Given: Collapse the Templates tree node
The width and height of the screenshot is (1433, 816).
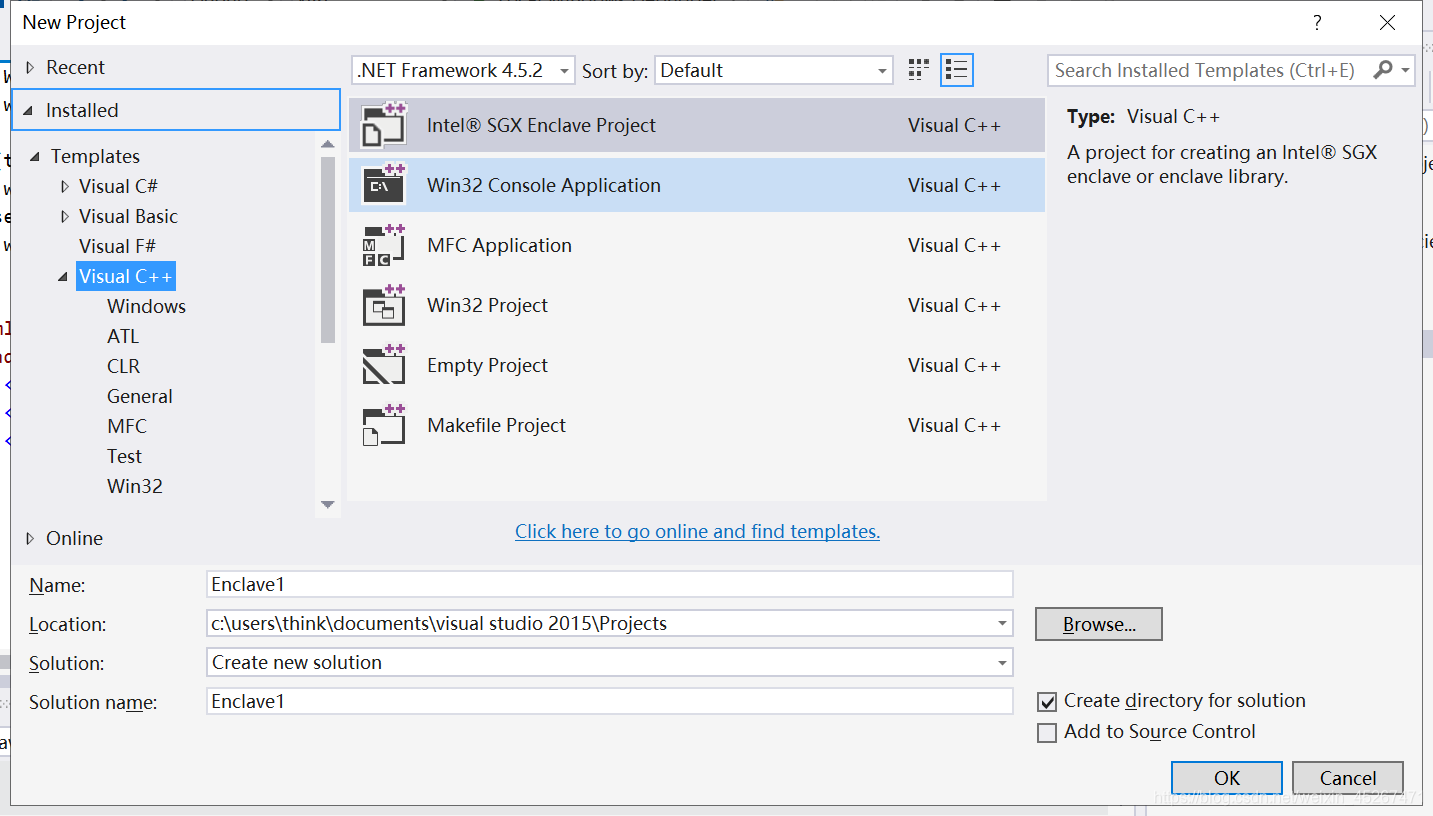Looking at the screenshot, I should [x=35, y=157].
